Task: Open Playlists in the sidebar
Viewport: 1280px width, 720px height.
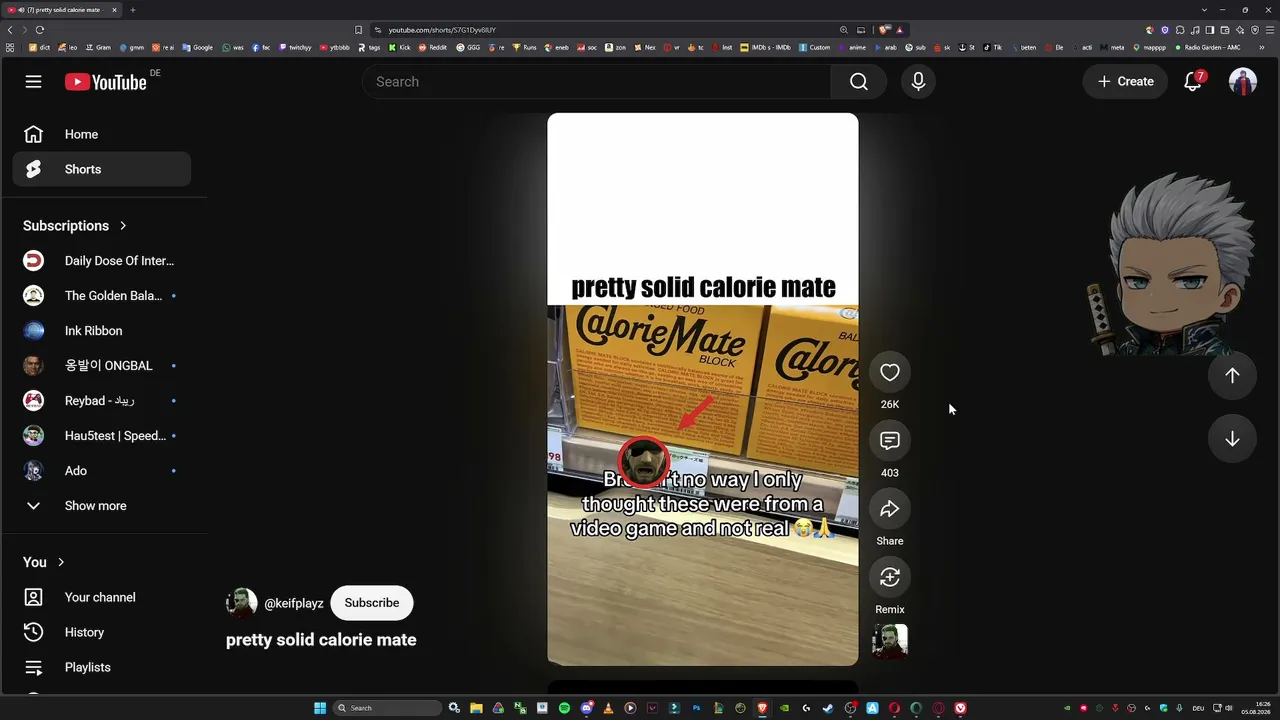Action: click(x=101, y=667)
